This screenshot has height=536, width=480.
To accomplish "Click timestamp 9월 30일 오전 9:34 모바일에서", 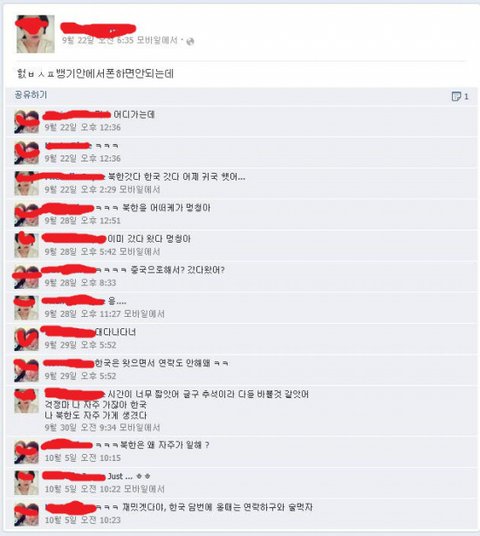I will (x=102, y=427).
